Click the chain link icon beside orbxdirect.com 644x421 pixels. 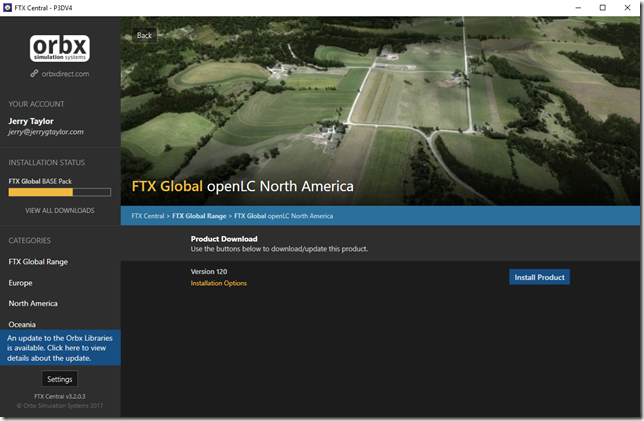[34, 74]
